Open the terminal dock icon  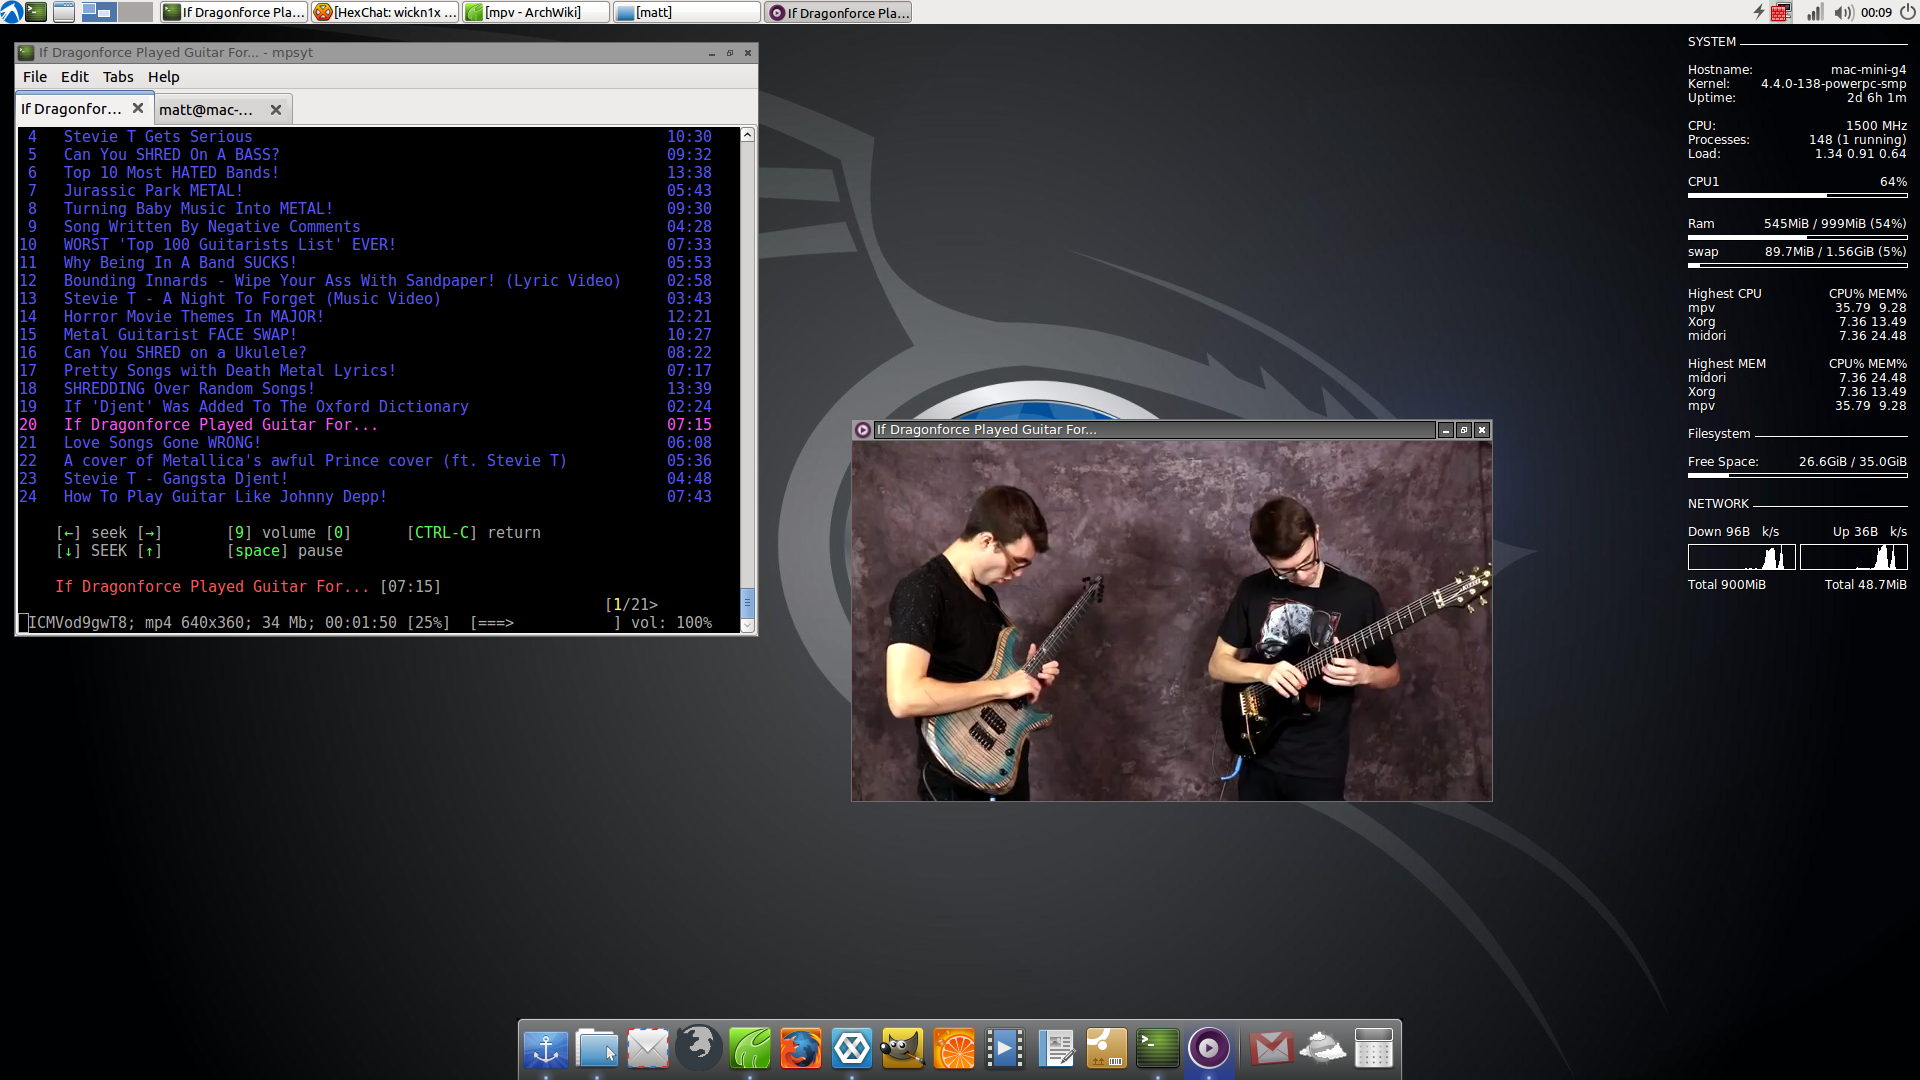click(1157, 1049)
